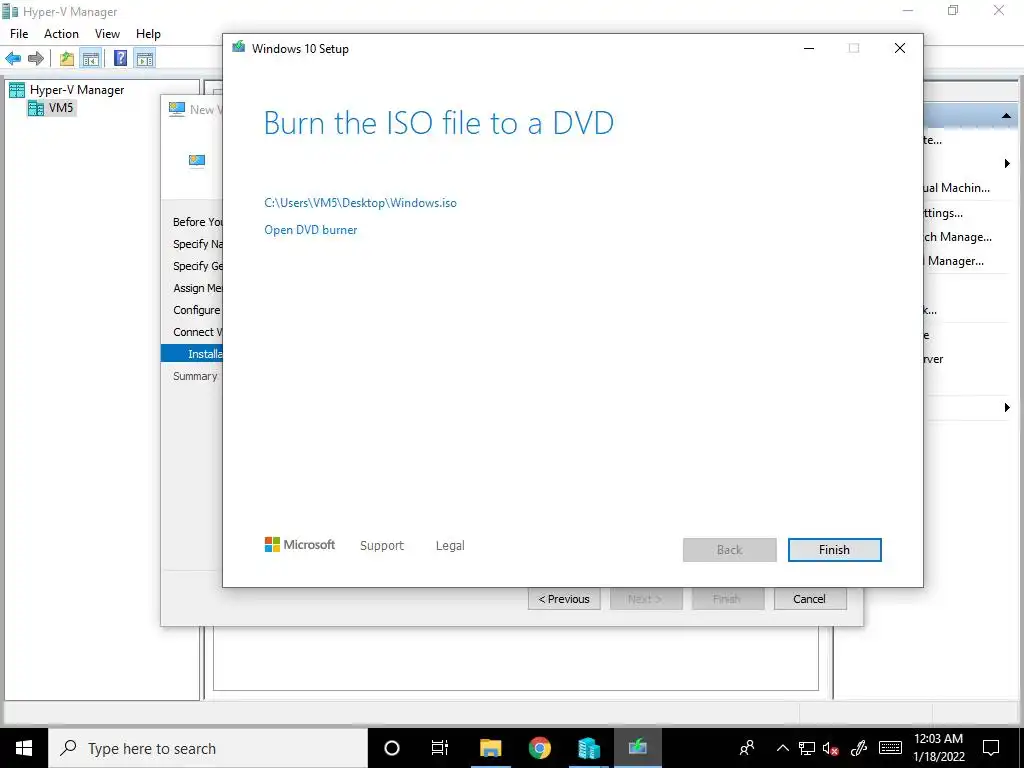Select the Assign Memory wizard step
1024x768 pixels.
click(197, 288)
